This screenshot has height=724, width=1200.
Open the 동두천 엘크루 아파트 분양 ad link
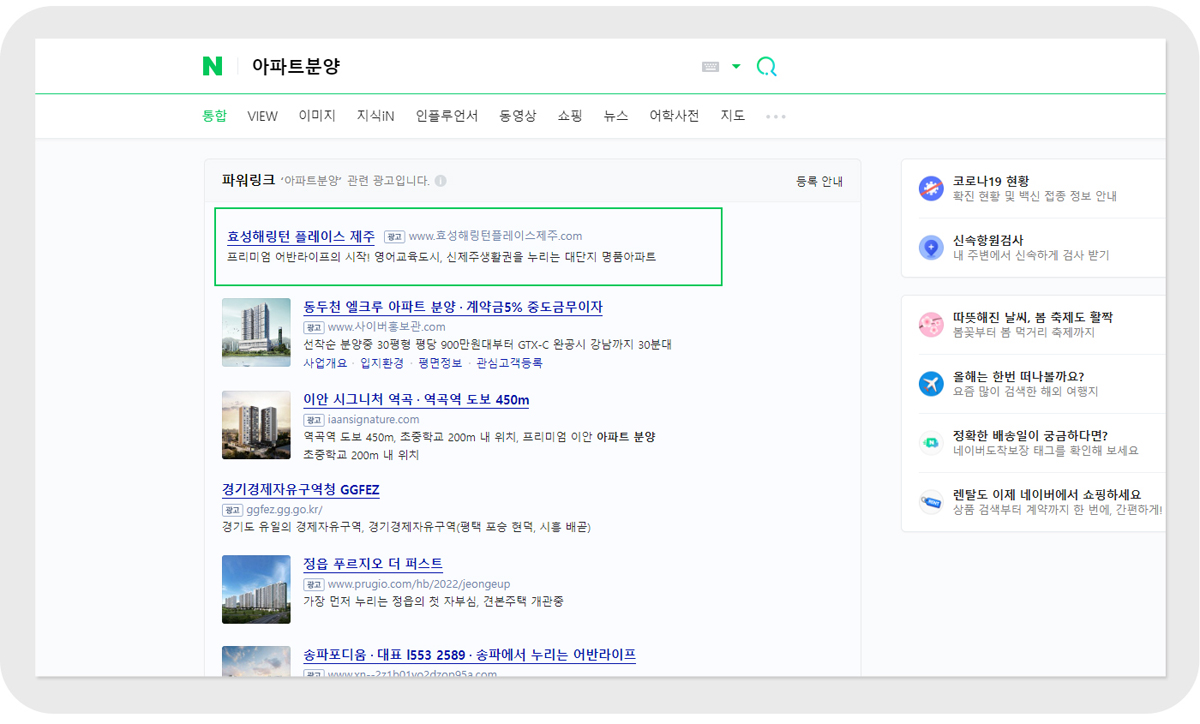click(x=453, y=307)
